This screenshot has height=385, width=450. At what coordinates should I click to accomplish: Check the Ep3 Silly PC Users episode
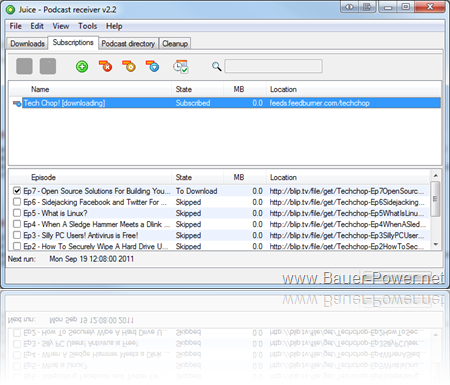tap(17, 235)
